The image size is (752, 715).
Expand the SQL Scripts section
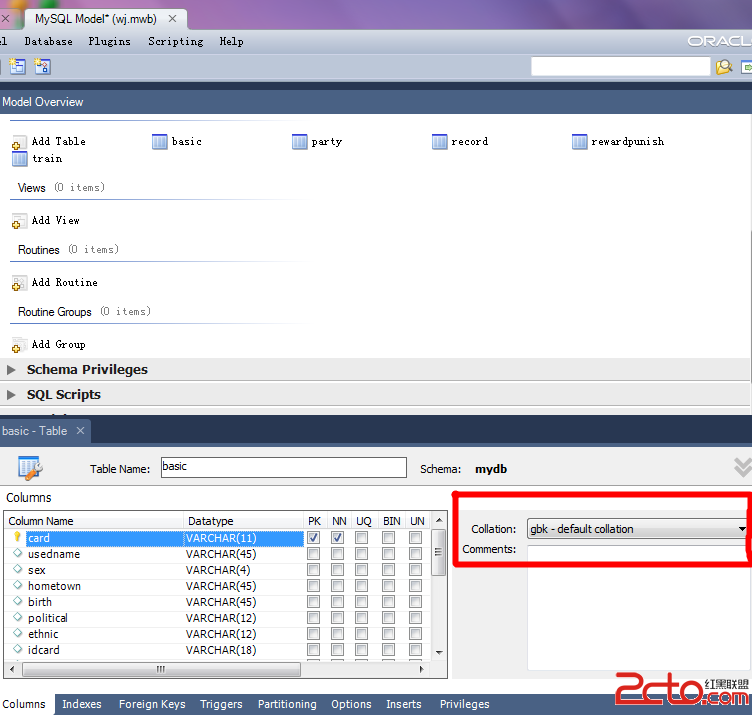(11, 395)
